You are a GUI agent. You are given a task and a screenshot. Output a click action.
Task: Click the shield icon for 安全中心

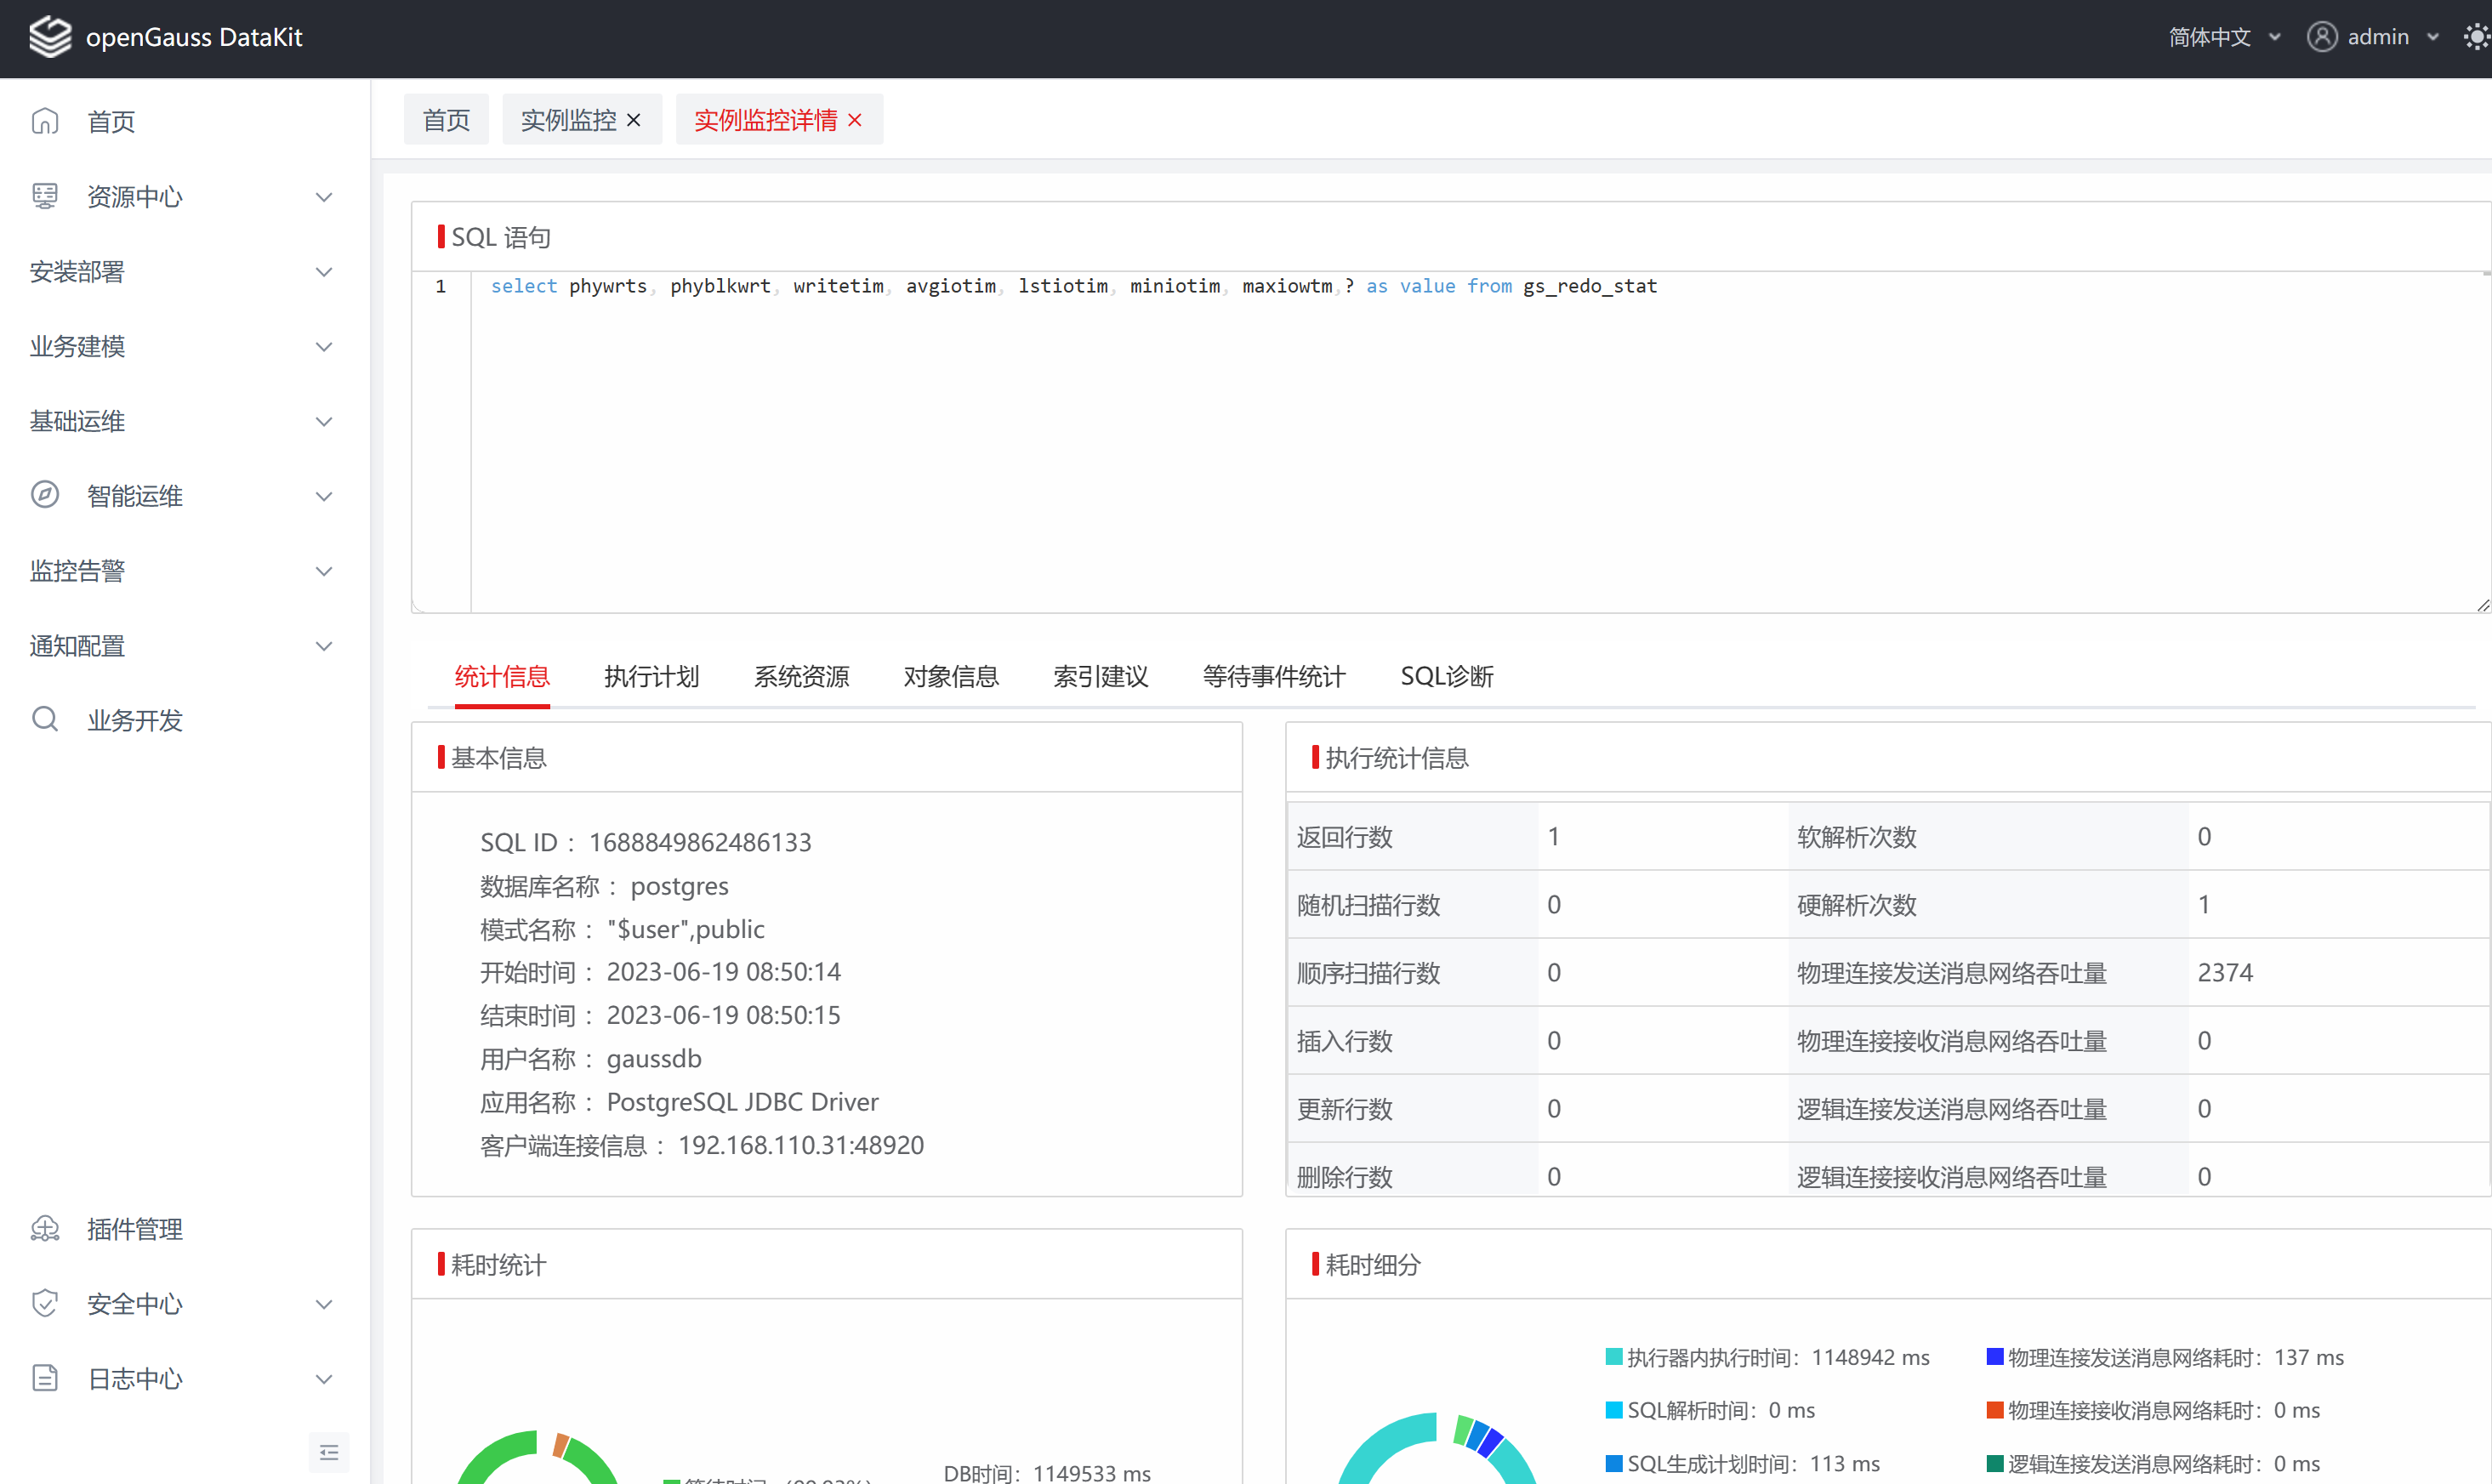click(45, 1303)
